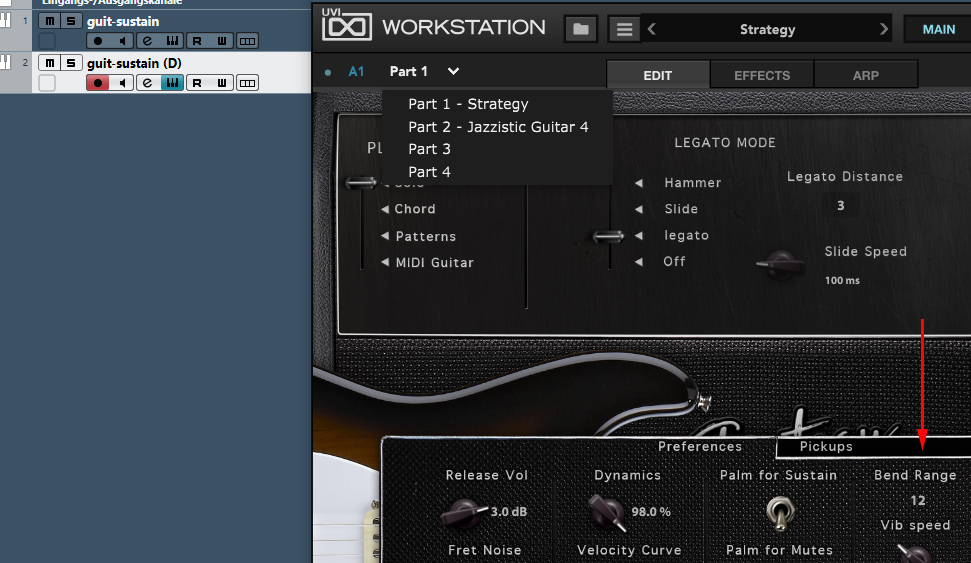Toggle monitor speaker on track 1 guit-sustain

point(123,41)
